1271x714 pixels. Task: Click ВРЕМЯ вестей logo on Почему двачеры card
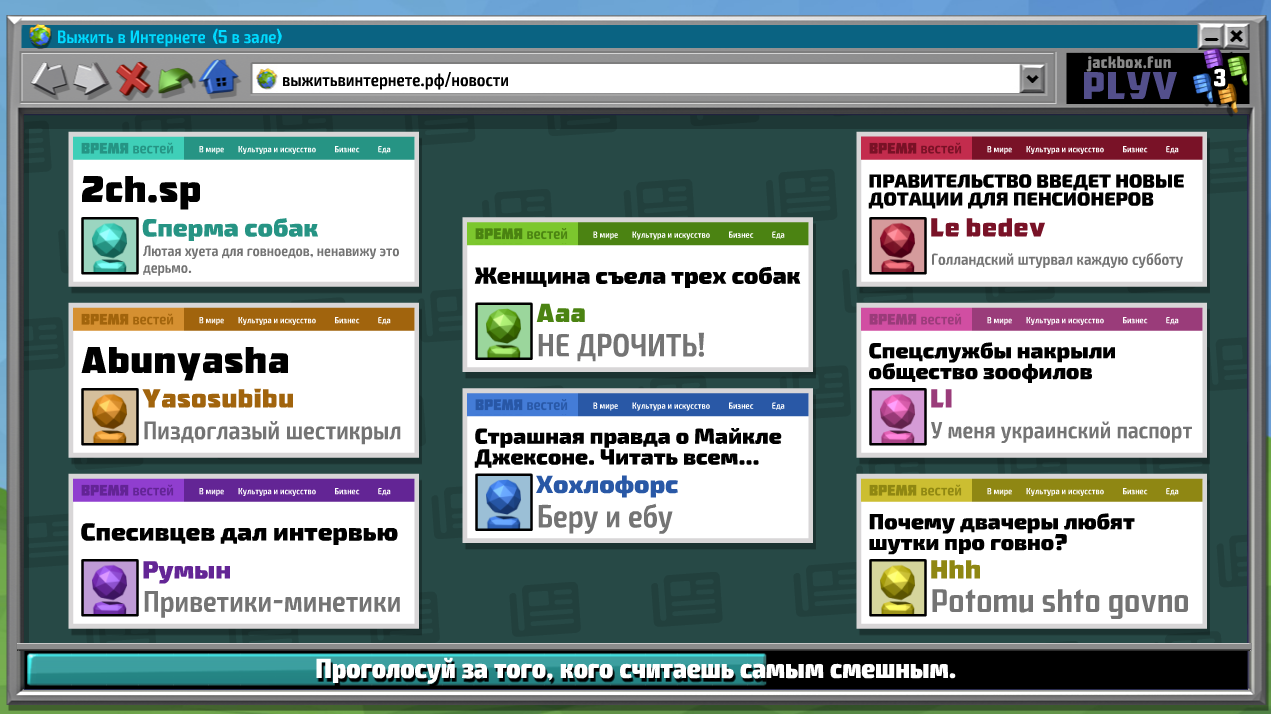pos(915,490)
